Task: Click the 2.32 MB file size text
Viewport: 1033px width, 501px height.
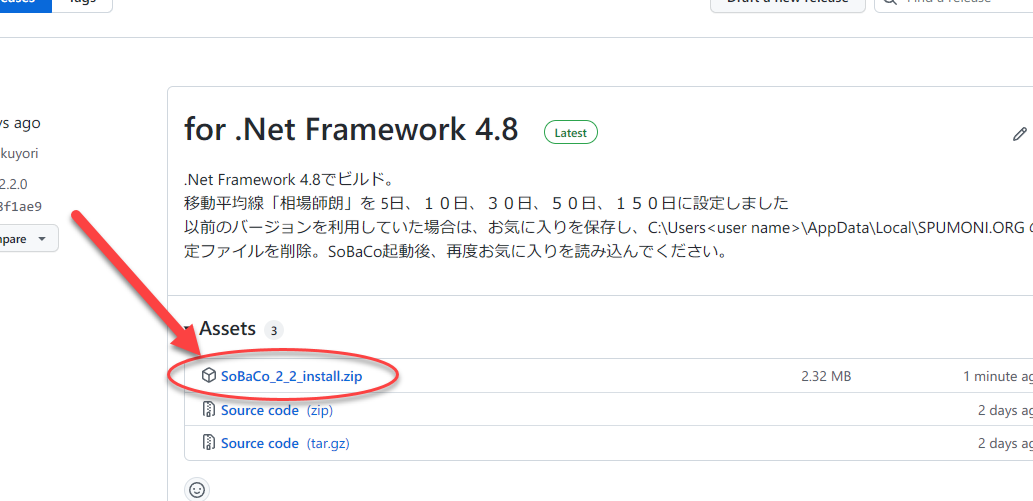Action: [x=826, y=376]
